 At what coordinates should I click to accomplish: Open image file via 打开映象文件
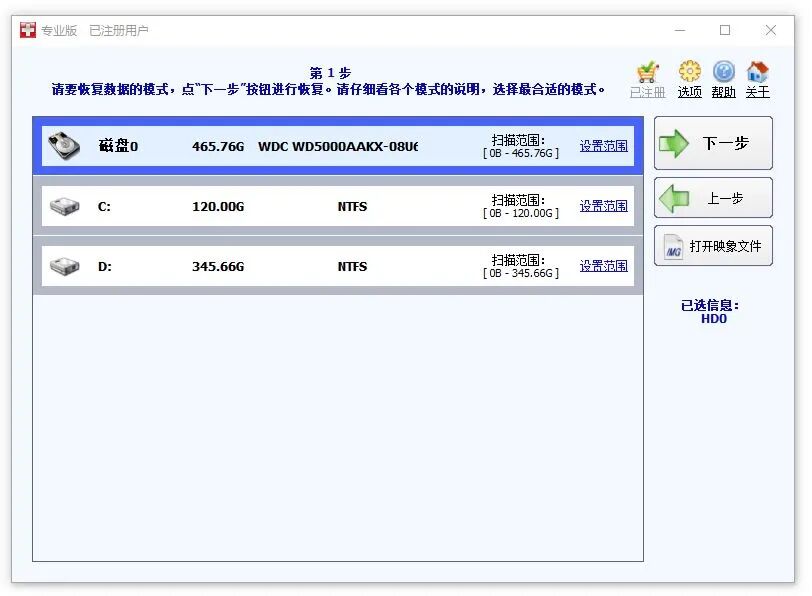tap(713, 246)
